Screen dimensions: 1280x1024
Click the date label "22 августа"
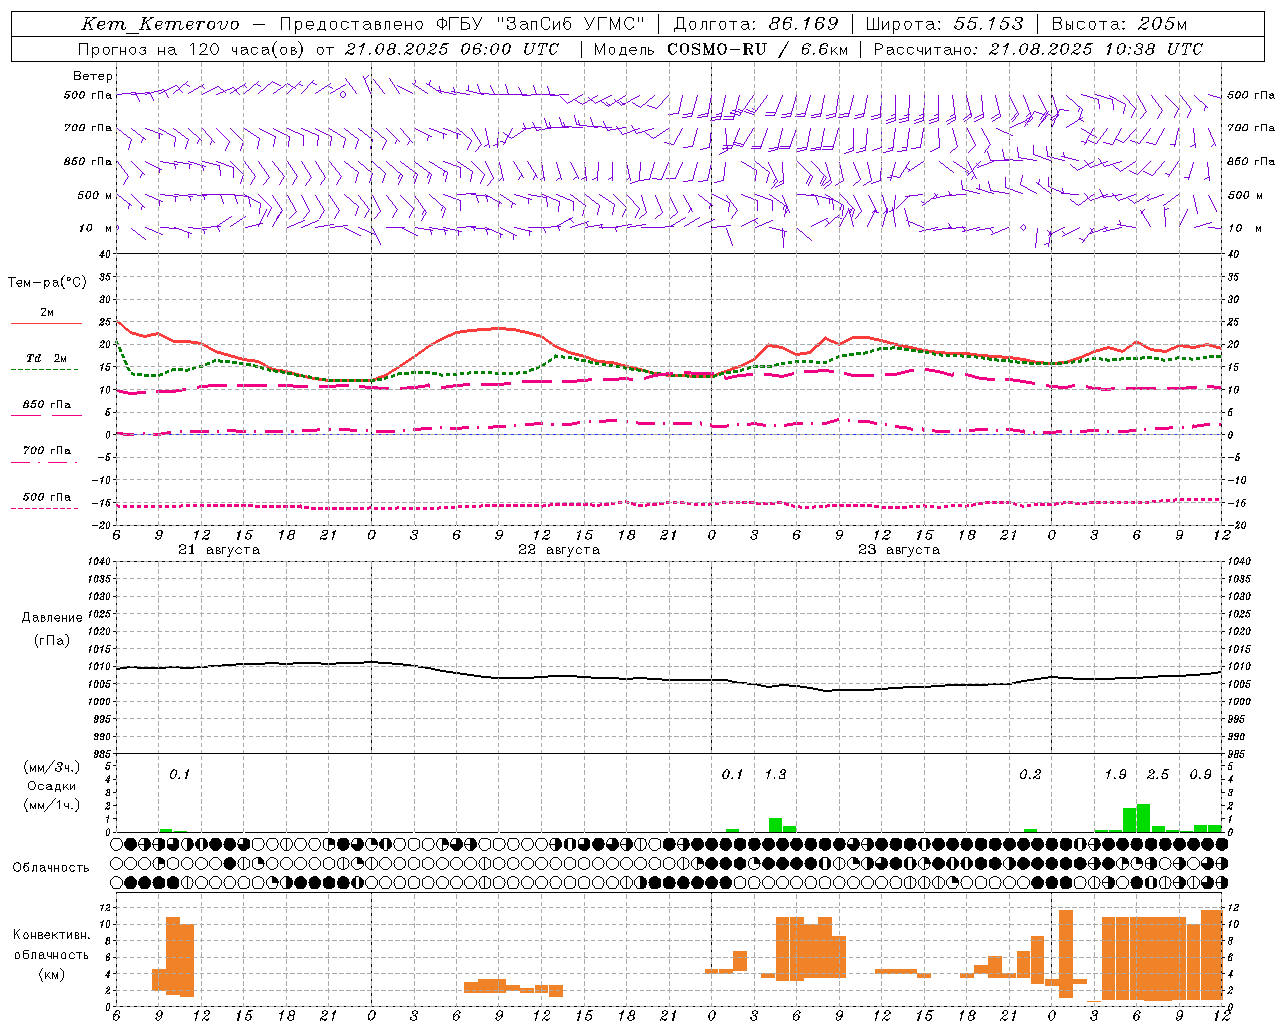click(559, 550)
